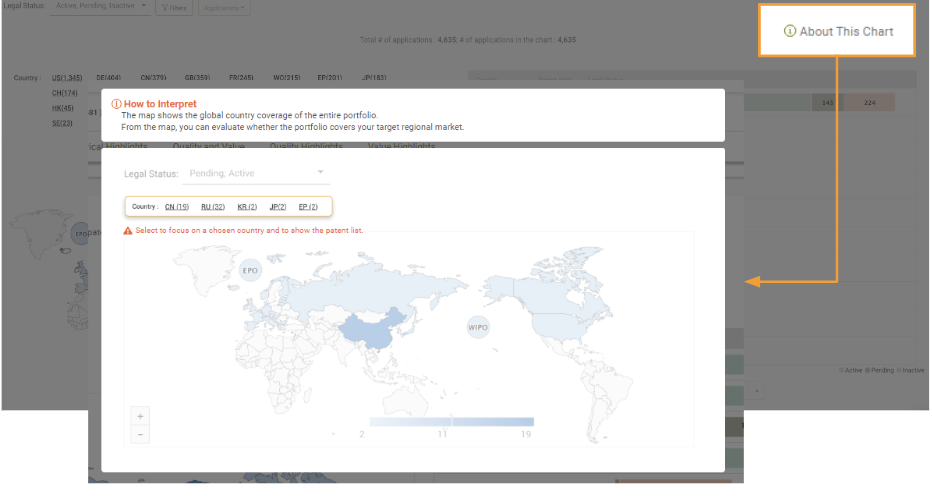Switch to the Value Highlights tab
This screenshot has height=496, width=932.
(x=402, y=146)
